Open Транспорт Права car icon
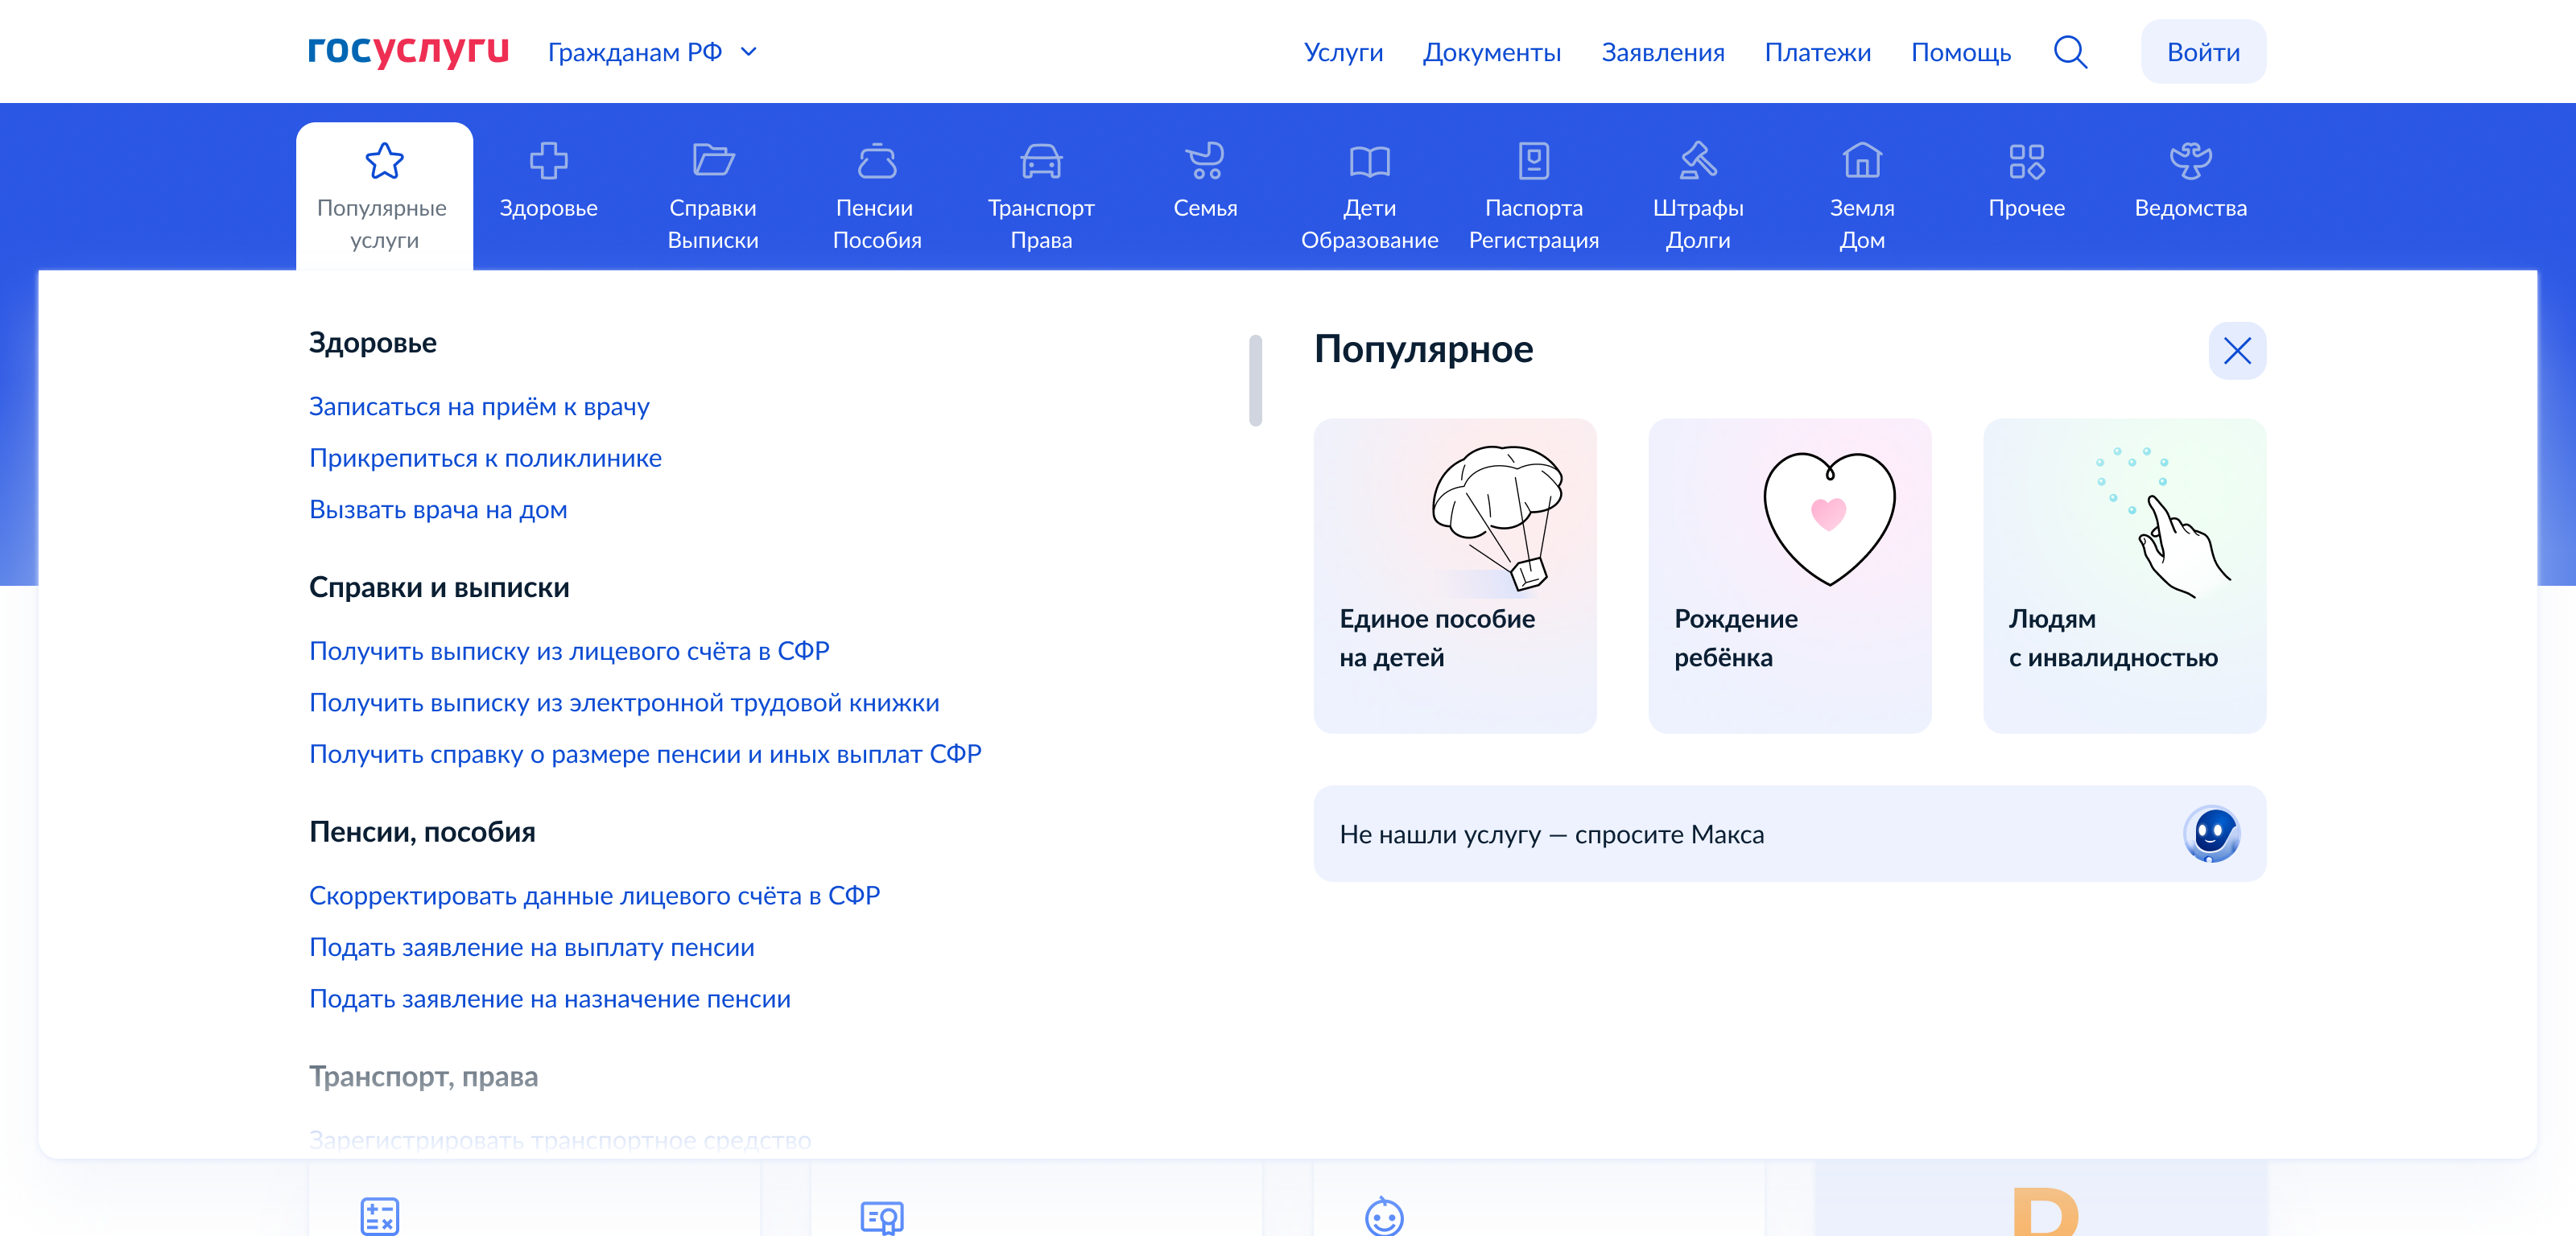2576x1236 pixels. (x=1041, y=161)
